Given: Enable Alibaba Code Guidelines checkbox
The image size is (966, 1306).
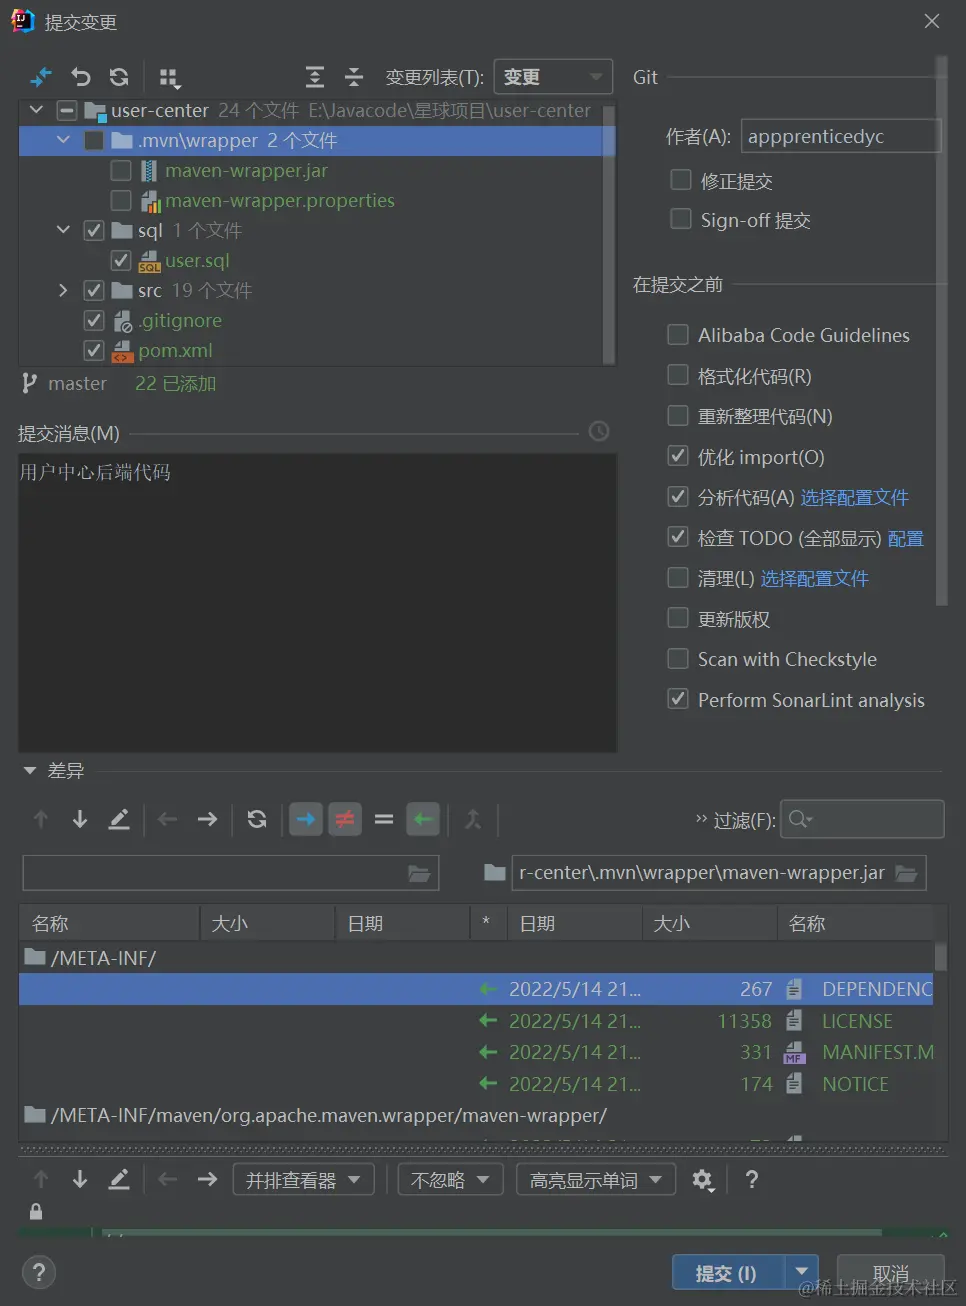Looking at the screenshot, I should (678, 334).
